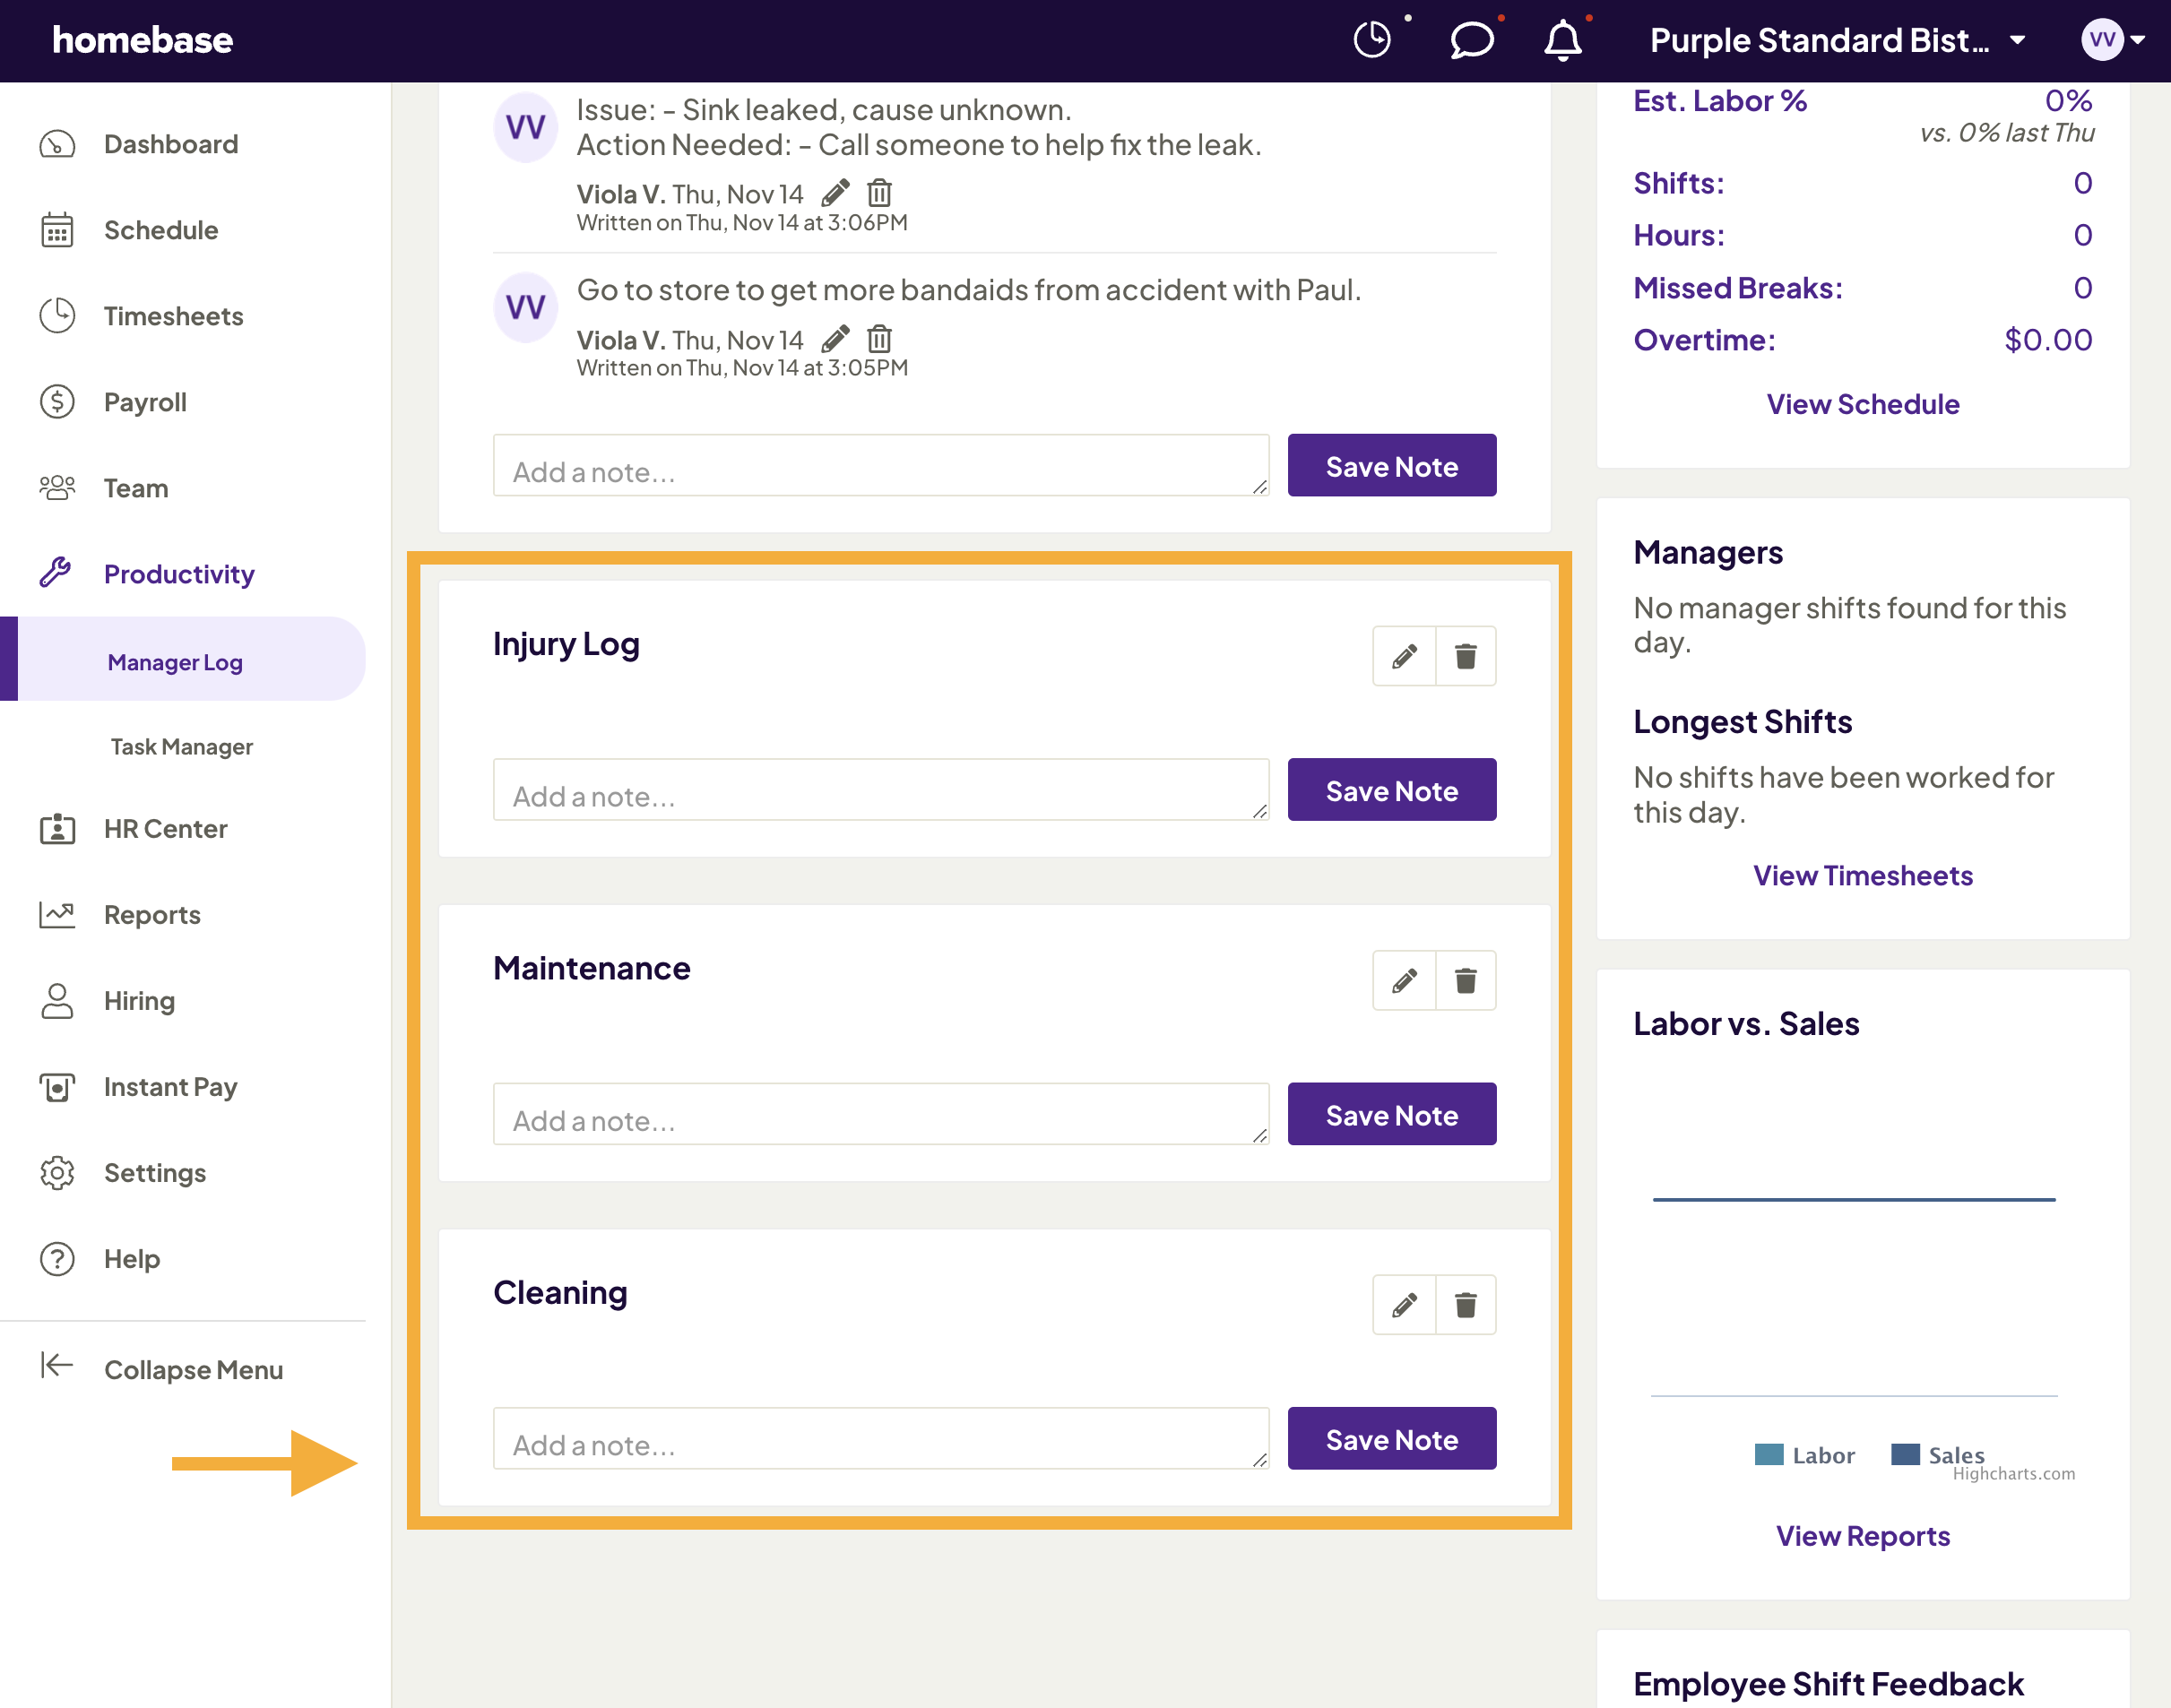Delete the sink leak note by Viola V.
This screenshot has width=2171, height=1708.
coord(879,192)
